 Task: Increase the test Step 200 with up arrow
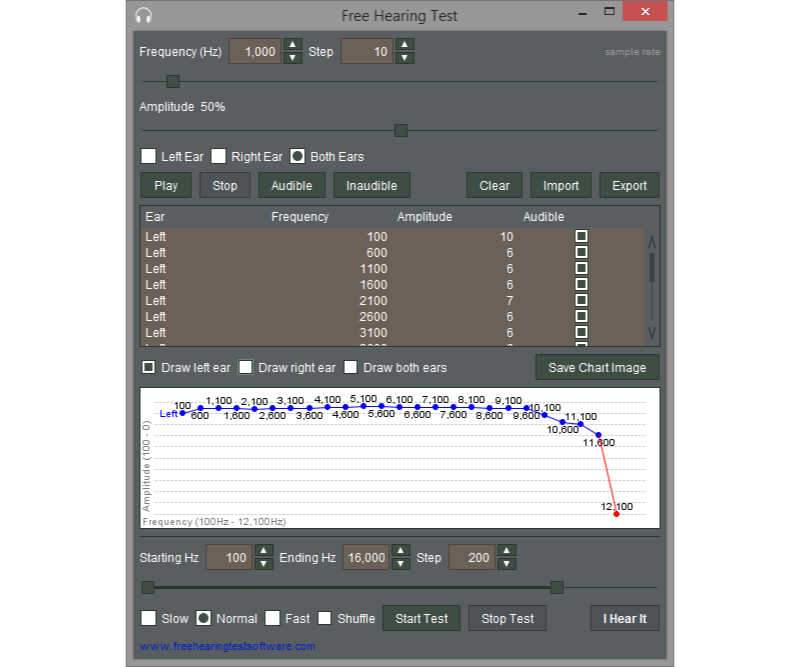(x=506, y=551)
